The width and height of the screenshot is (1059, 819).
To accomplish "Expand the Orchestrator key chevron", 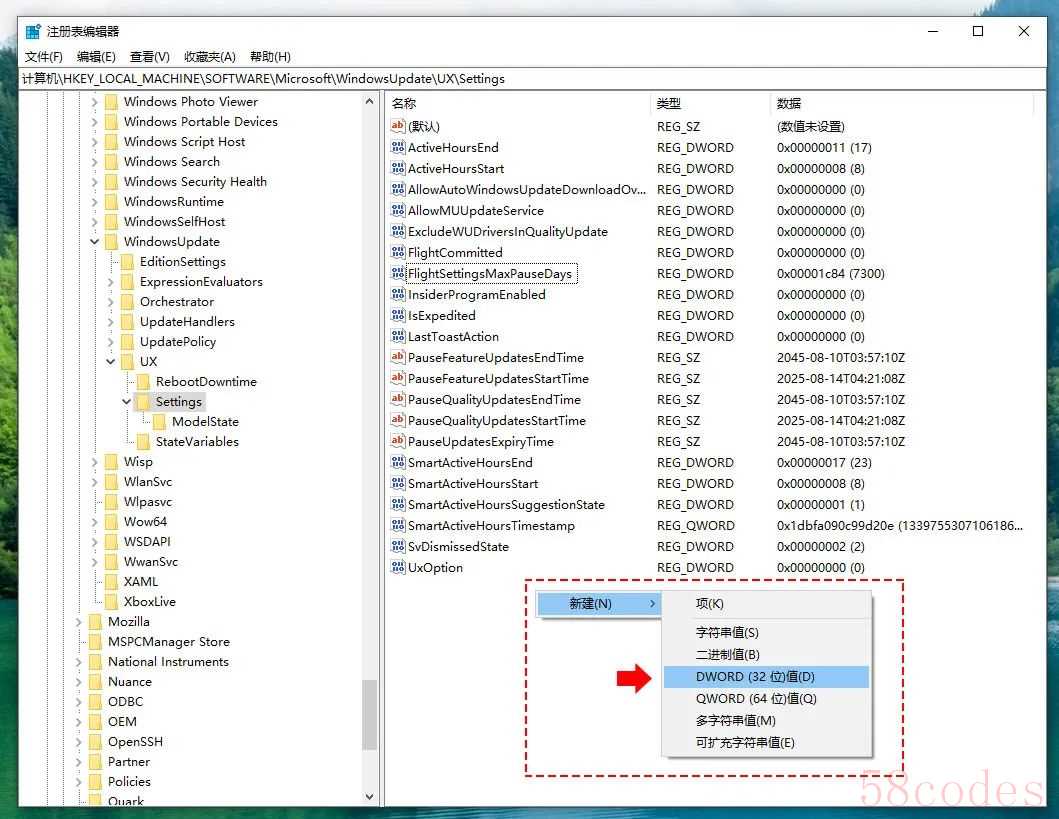I will click(111, 302).
